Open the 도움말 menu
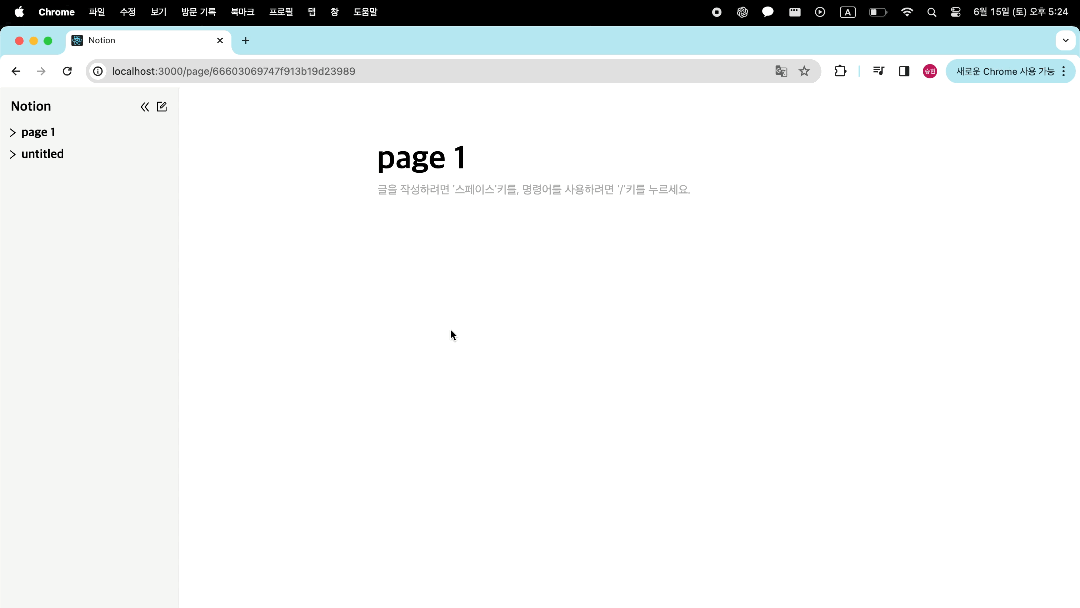Screen dimensions: 1080x608 (x=365, y=12)
